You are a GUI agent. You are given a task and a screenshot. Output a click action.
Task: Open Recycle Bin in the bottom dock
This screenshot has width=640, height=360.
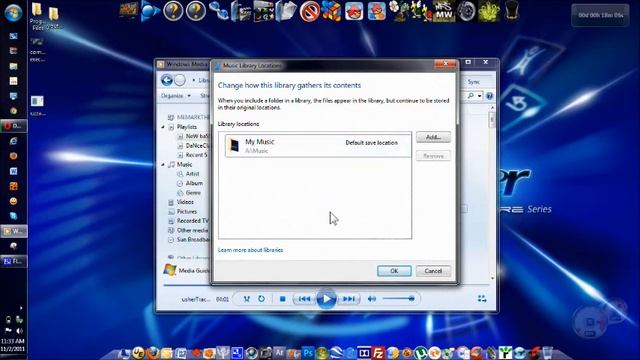click(547, 352)
